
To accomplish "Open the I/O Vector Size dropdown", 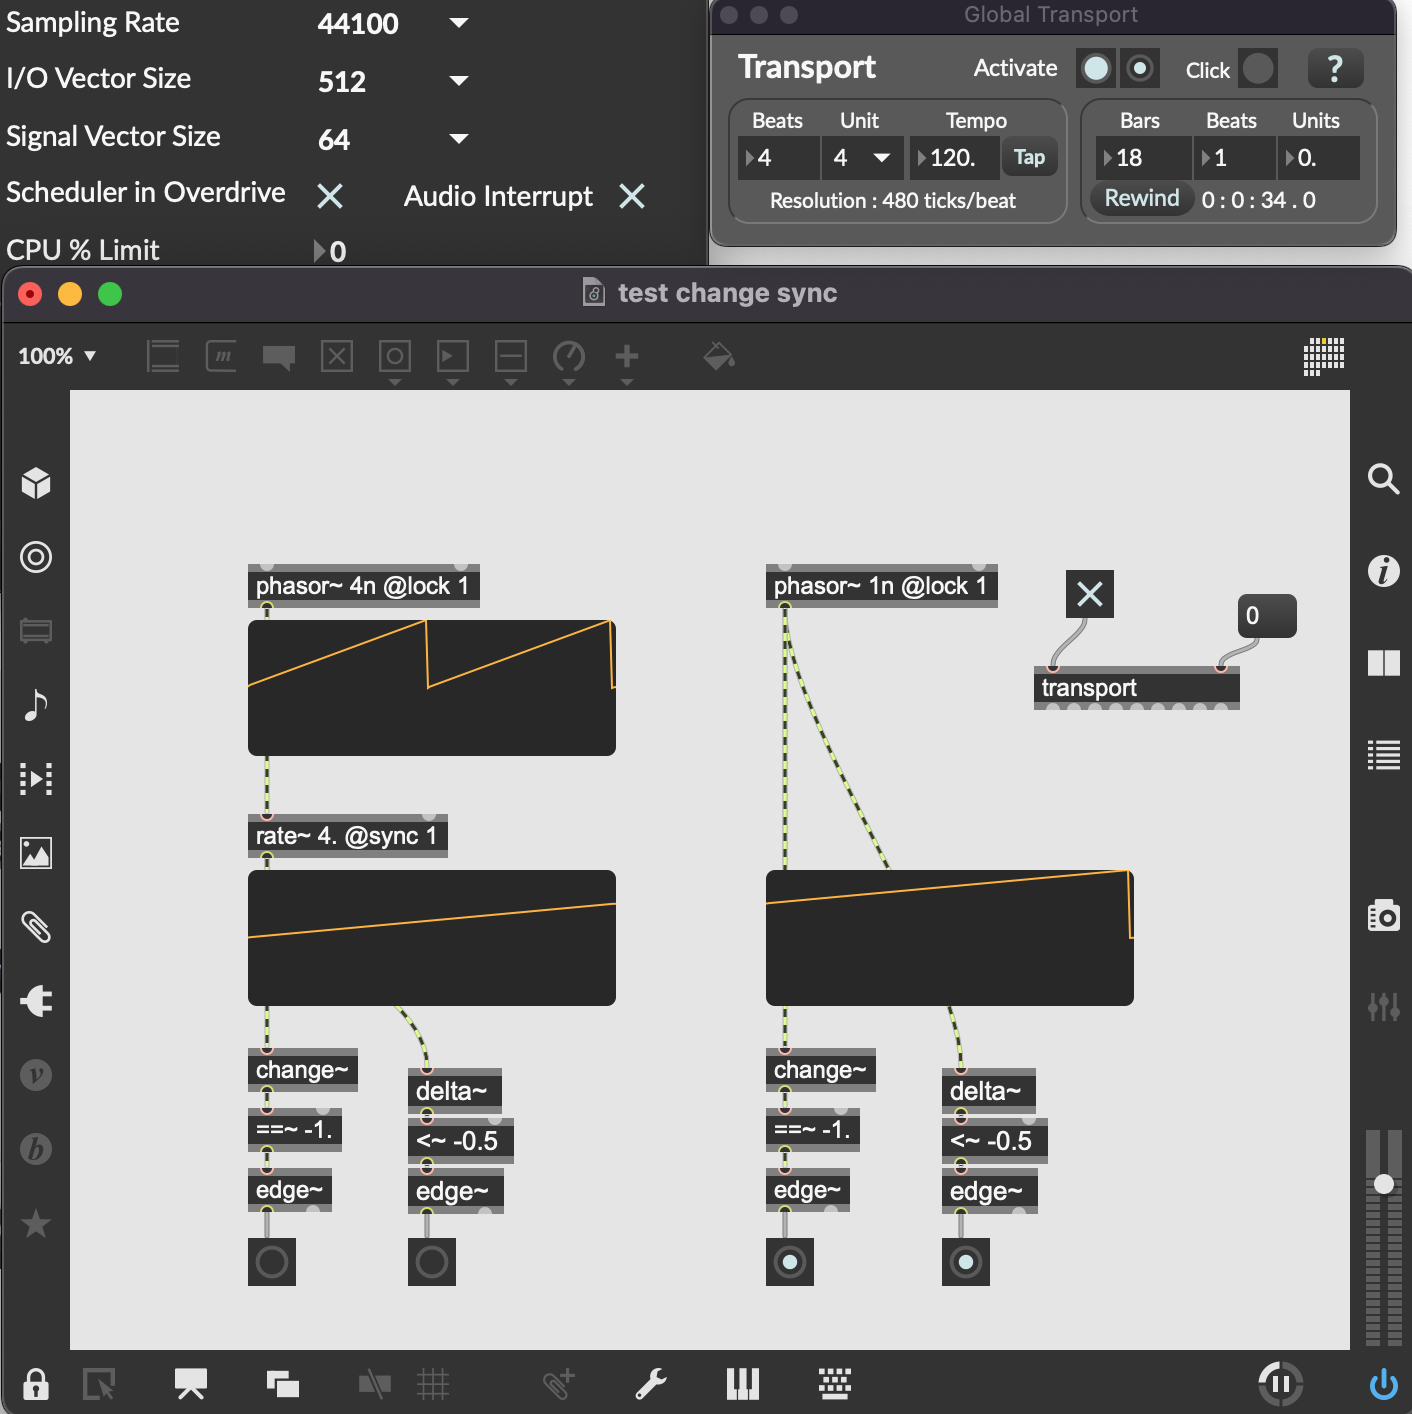I will (x=459, y=81).
